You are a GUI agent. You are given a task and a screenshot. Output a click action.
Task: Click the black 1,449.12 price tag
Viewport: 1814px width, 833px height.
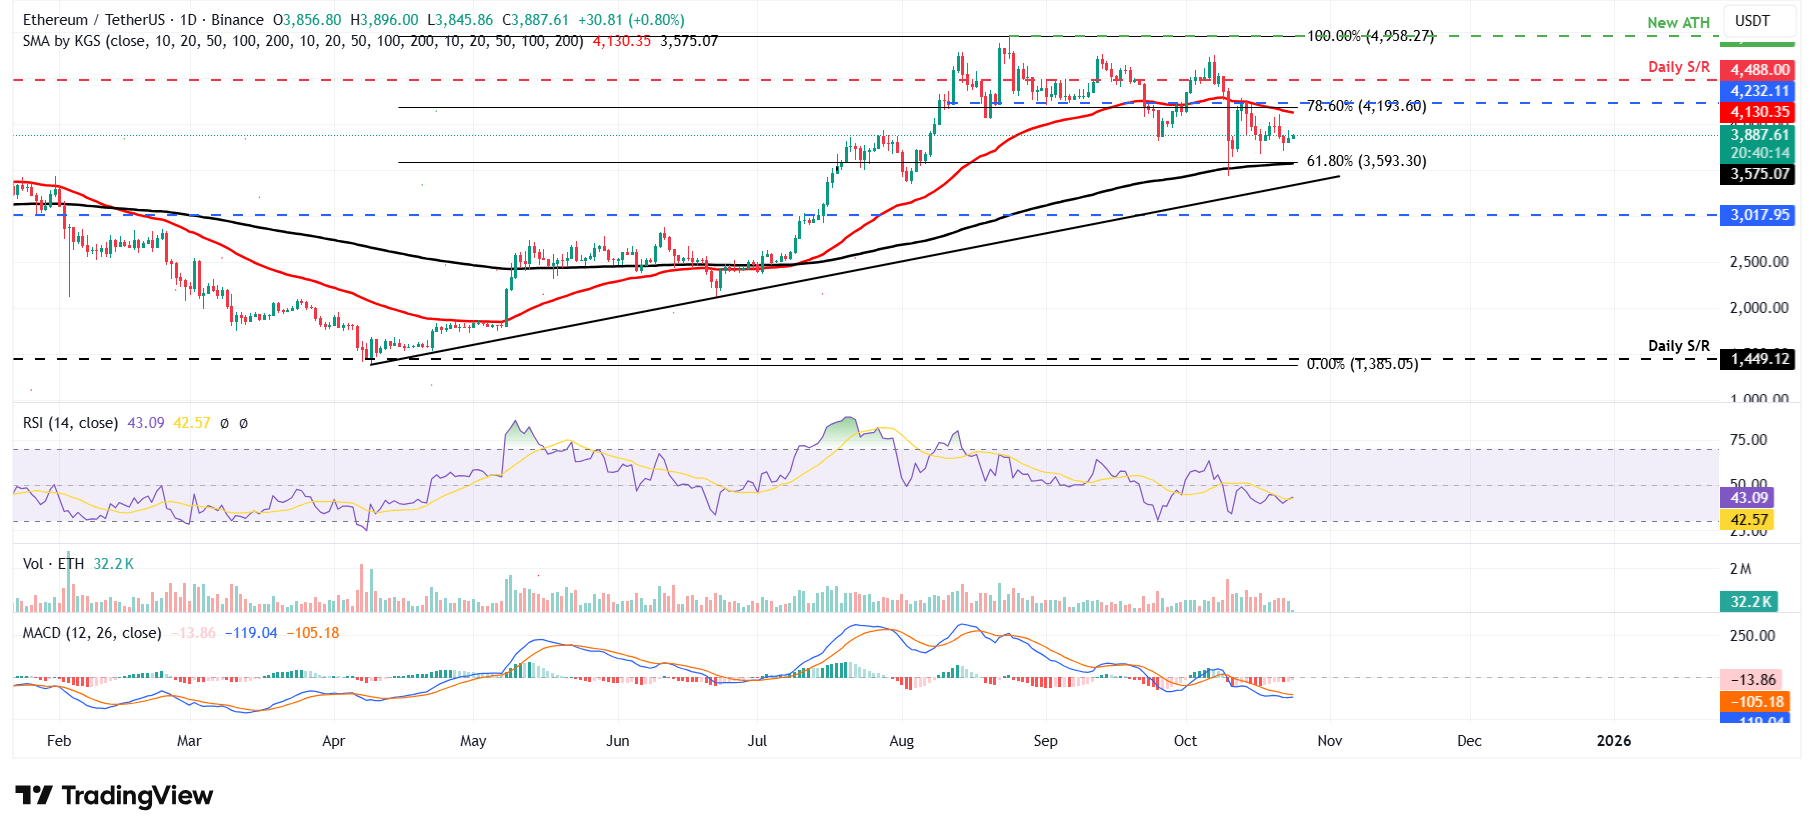(x=1759, y=359)
